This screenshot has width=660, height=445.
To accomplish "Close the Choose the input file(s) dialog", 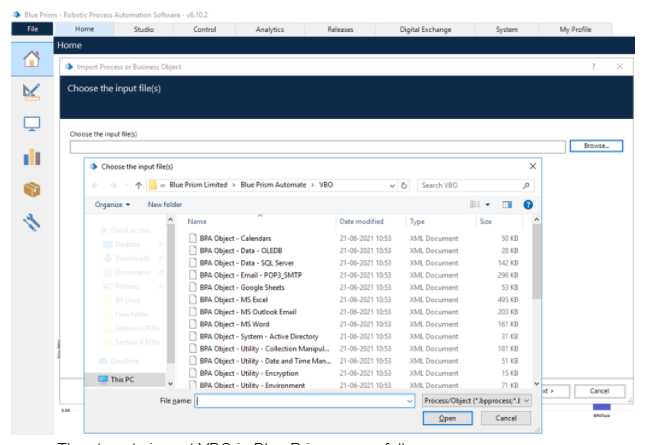I will click(x=533, y=166).
